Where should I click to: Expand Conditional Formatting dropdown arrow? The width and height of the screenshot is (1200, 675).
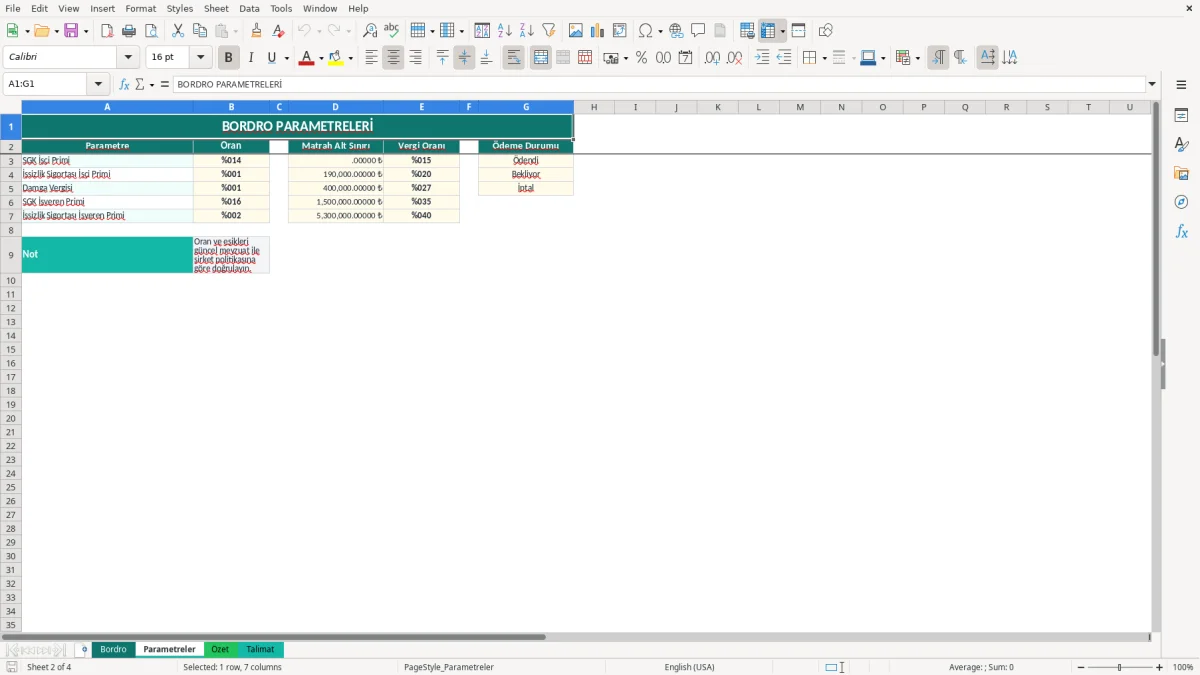(x=917, y=58)
